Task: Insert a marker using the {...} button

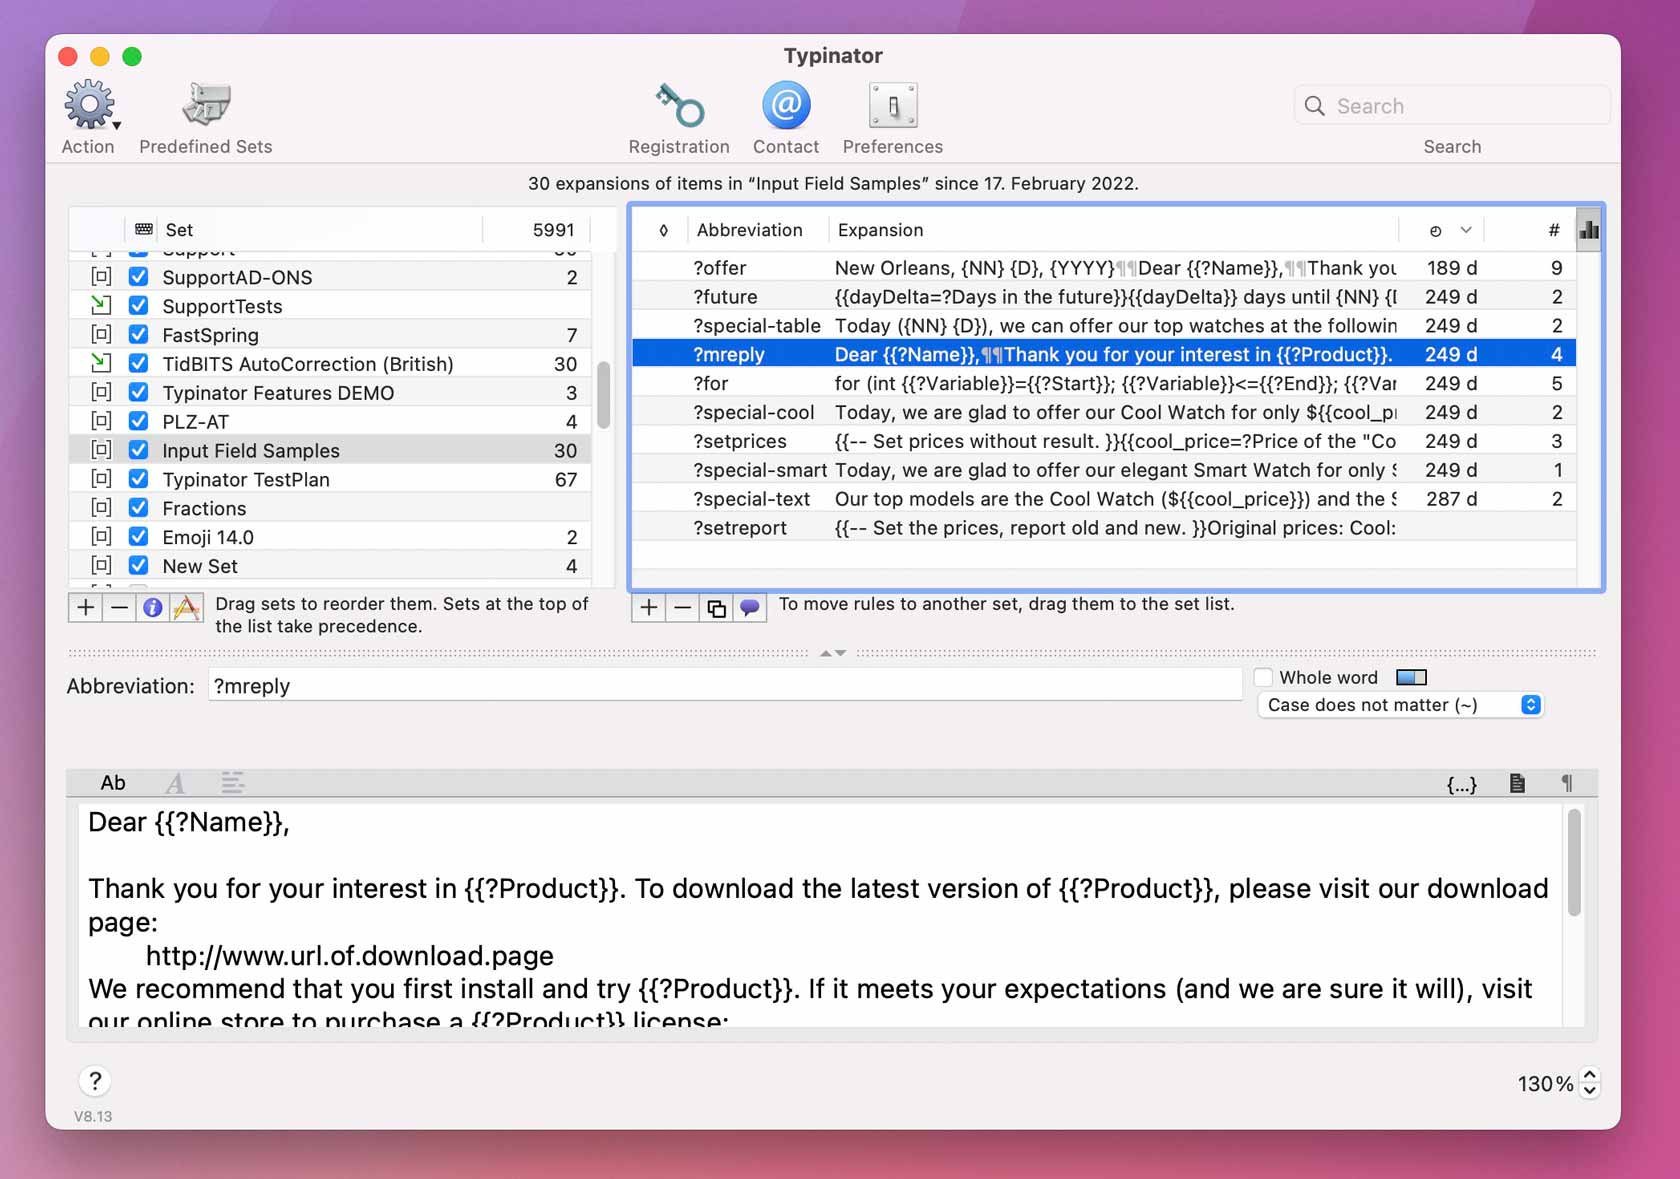Action: [1462, 783]
